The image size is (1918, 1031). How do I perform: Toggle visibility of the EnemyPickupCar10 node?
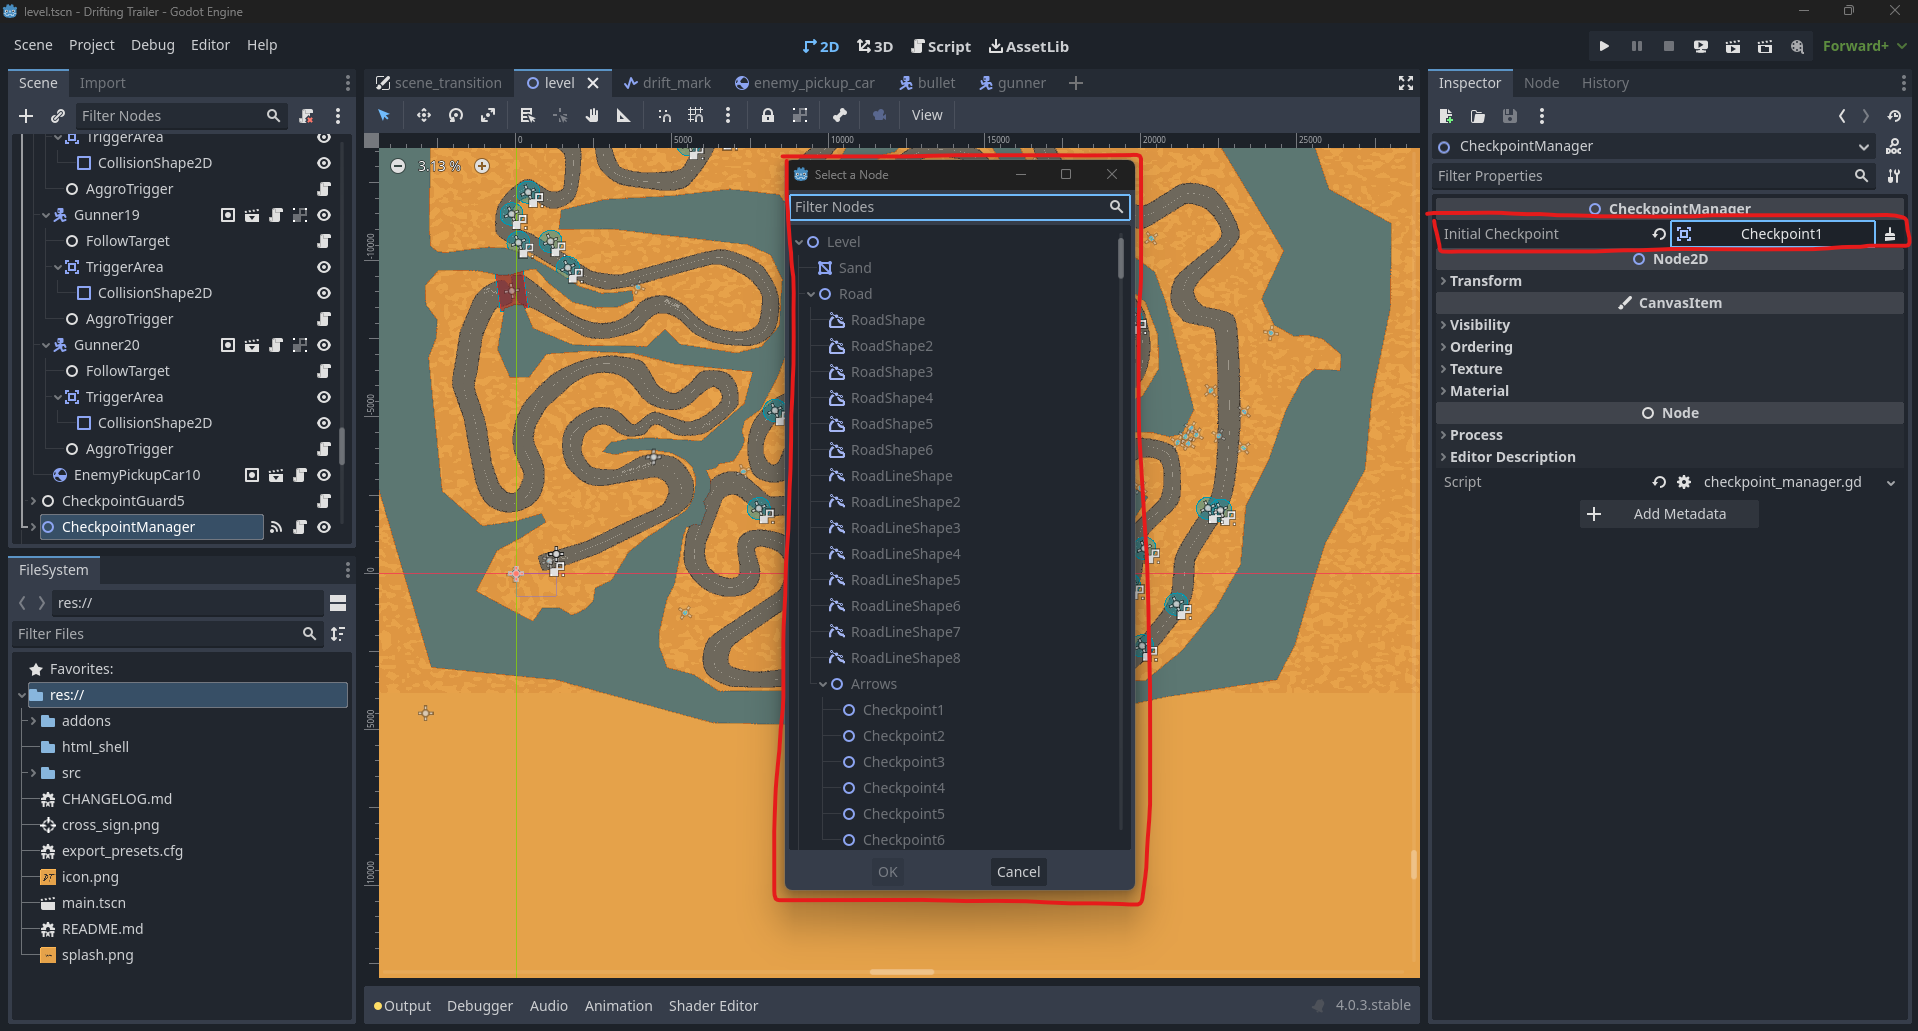324,475
